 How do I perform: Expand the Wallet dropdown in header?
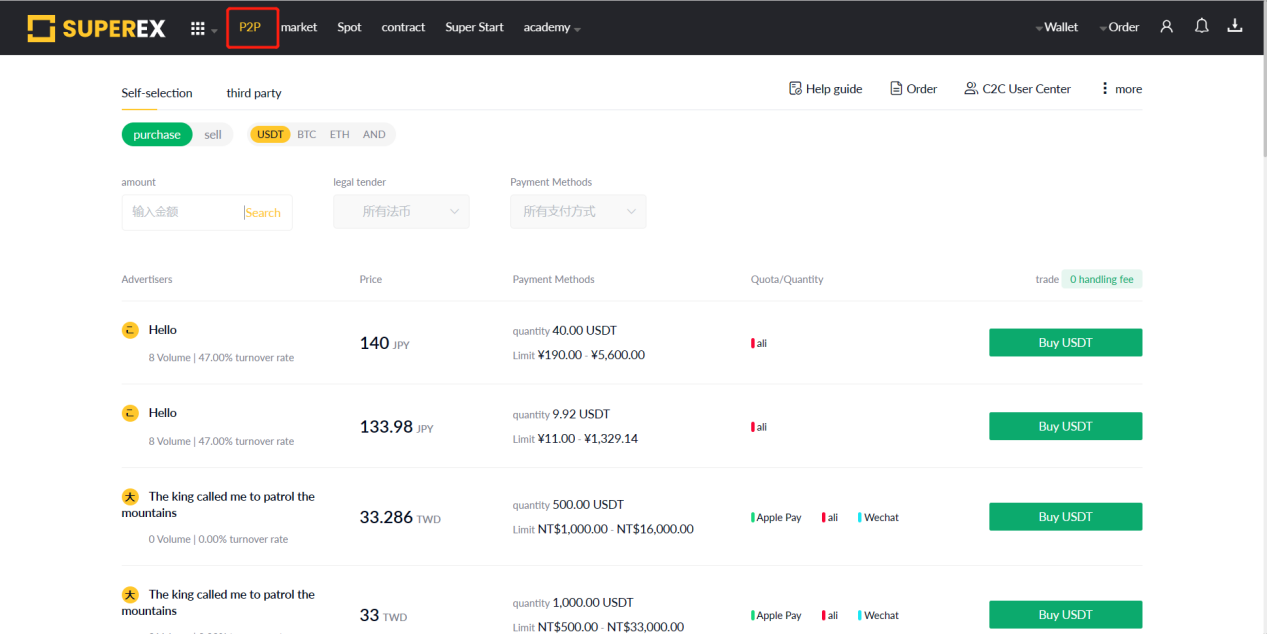coord(1057,28)
